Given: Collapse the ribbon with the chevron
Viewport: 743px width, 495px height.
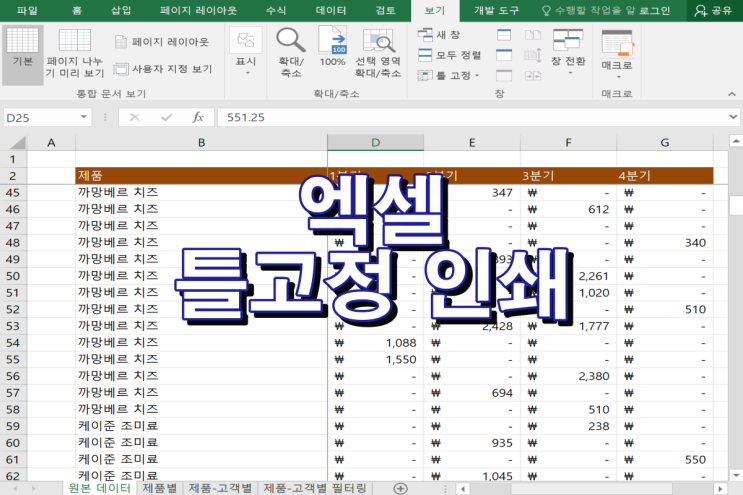Looking at the screenshot, I should pos(732,94).
